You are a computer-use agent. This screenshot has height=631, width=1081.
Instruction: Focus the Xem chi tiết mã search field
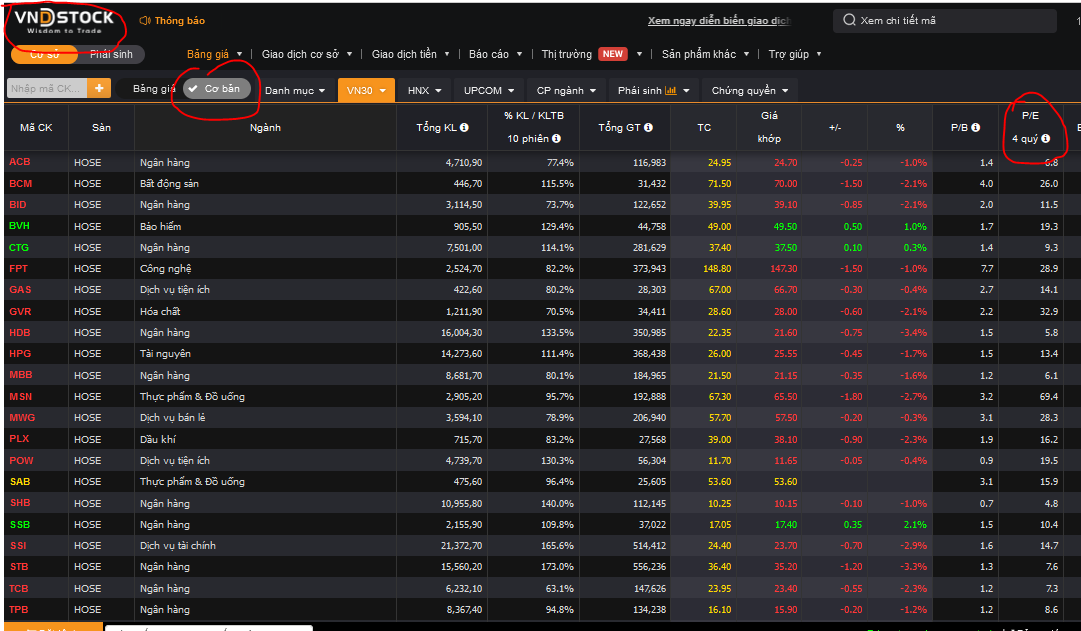tap(944, 21)
